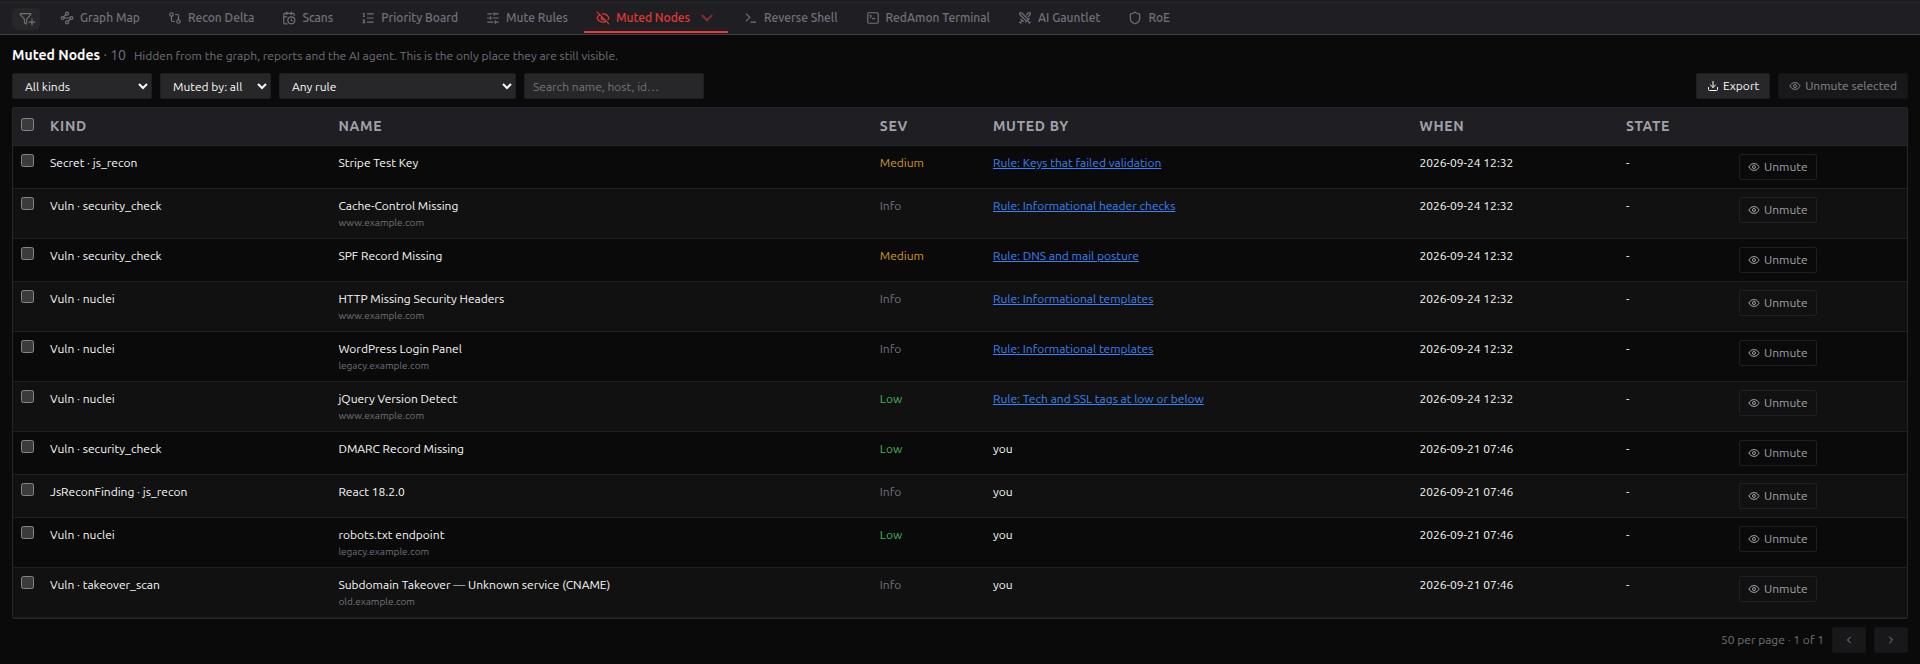Unmute the React 18.2.0 node
The image size is (1920, 664).
tap(1777, 496)
